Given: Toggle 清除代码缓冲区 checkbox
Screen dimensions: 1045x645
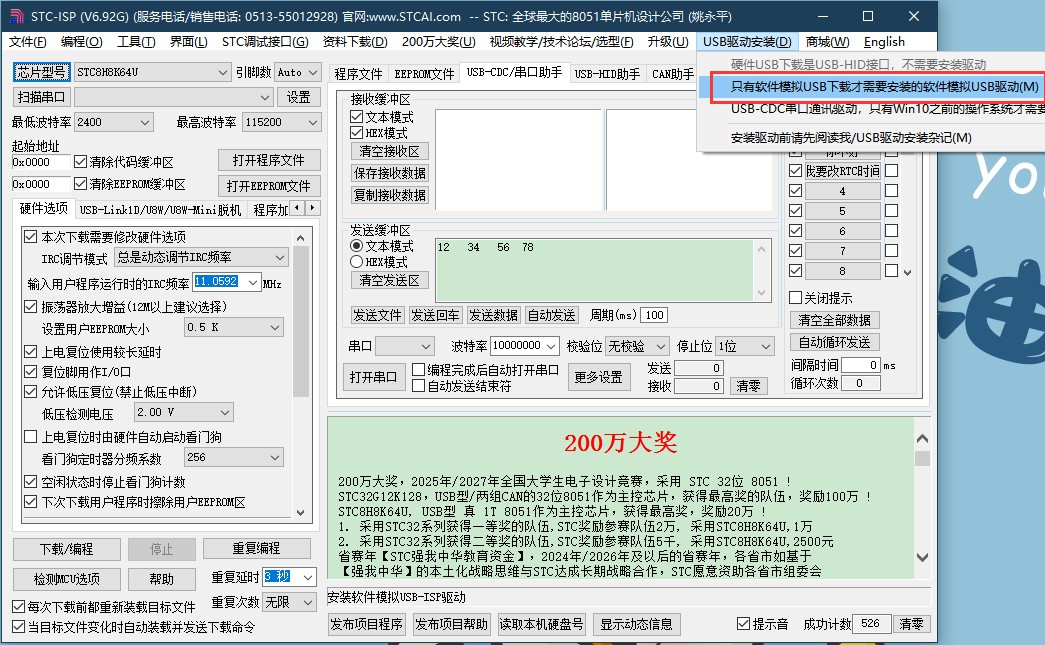Looking at the screenshot, I should tap(81, 161).
